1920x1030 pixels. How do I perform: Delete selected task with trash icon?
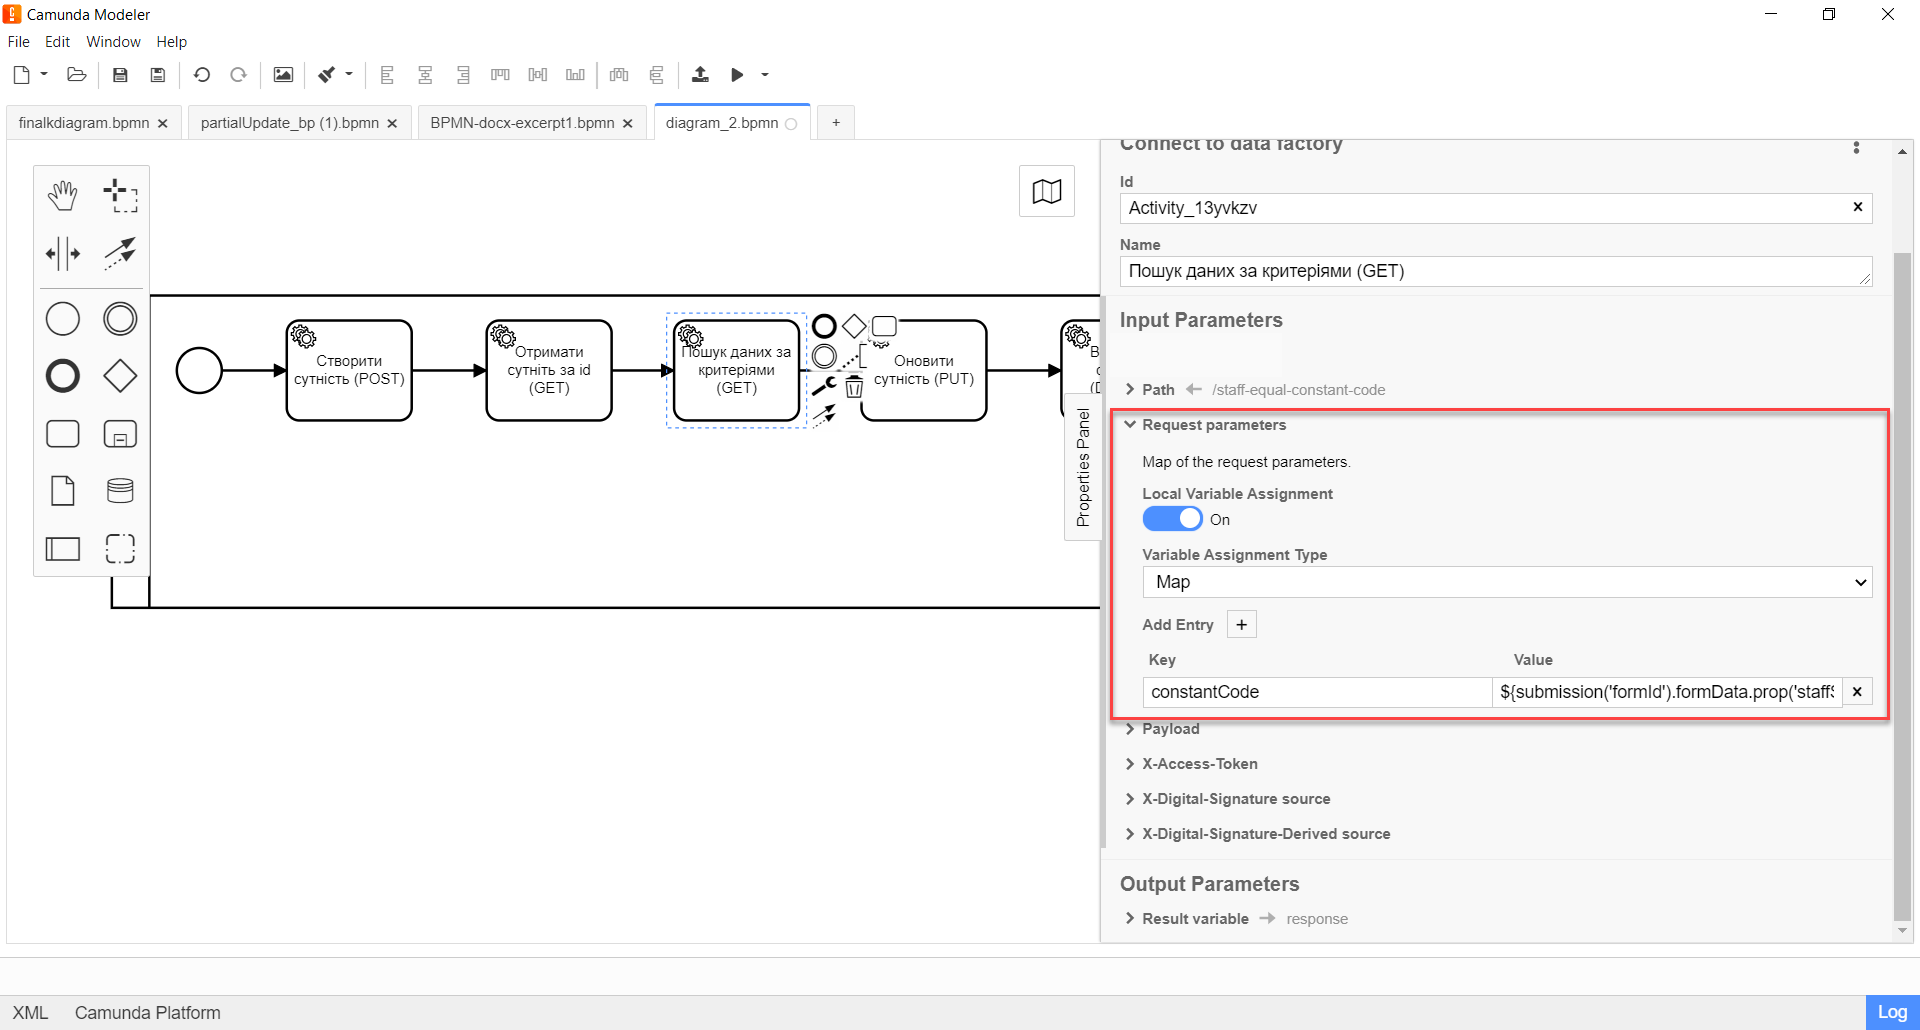click(x=854, y=388)
